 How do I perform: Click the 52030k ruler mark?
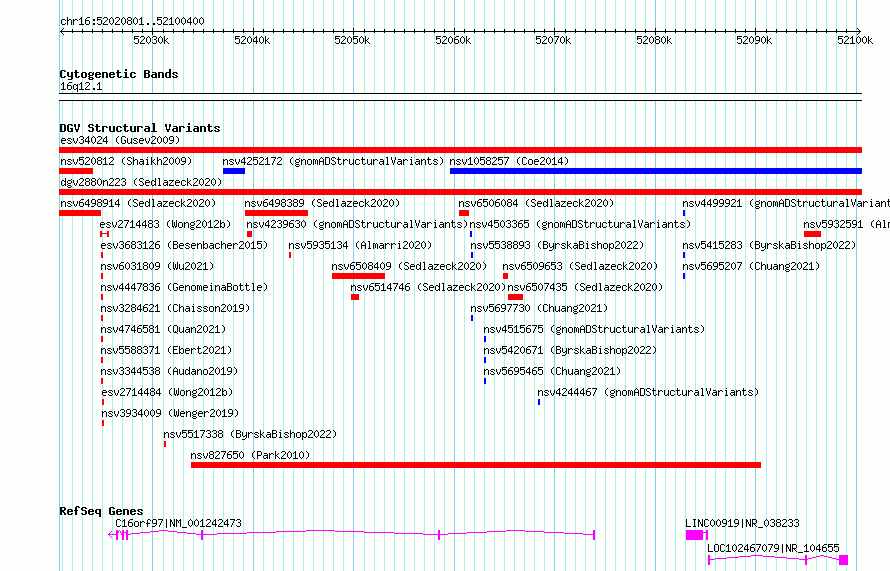coord(151,40)
